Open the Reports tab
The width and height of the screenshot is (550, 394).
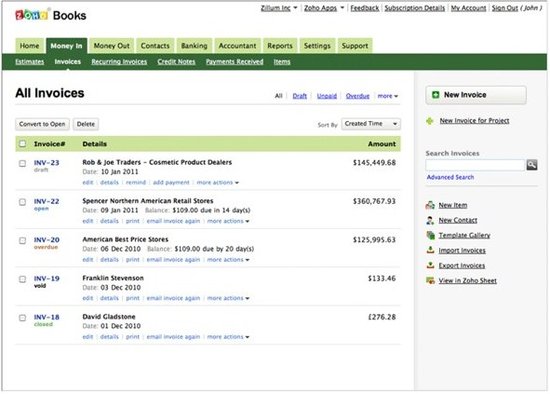coord(280,46)
